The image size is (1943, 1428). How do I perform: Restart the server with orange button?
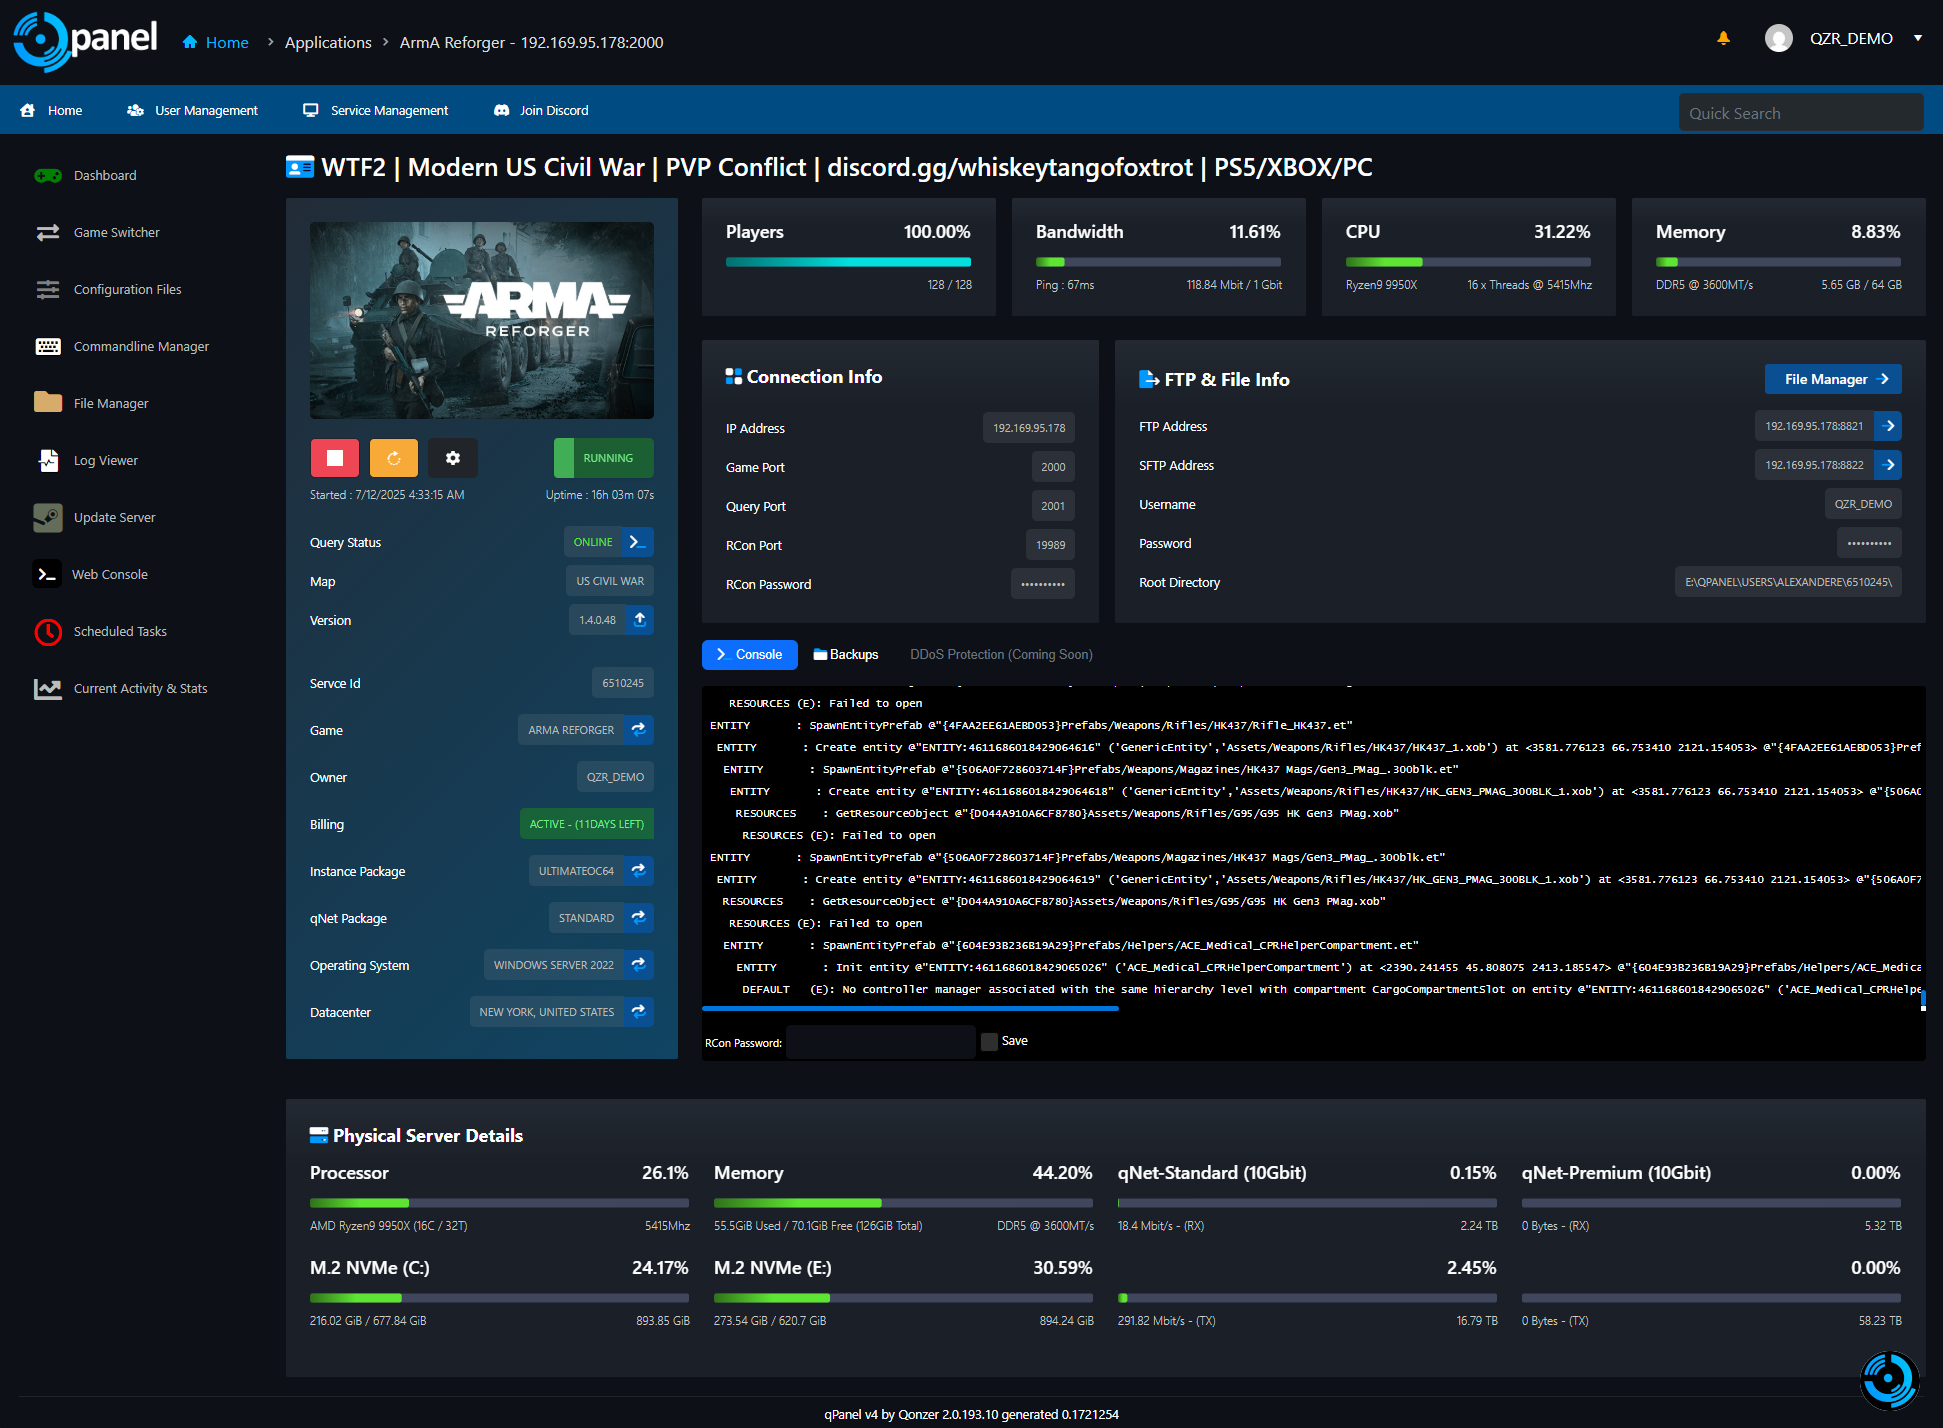[x=394, y=458]
